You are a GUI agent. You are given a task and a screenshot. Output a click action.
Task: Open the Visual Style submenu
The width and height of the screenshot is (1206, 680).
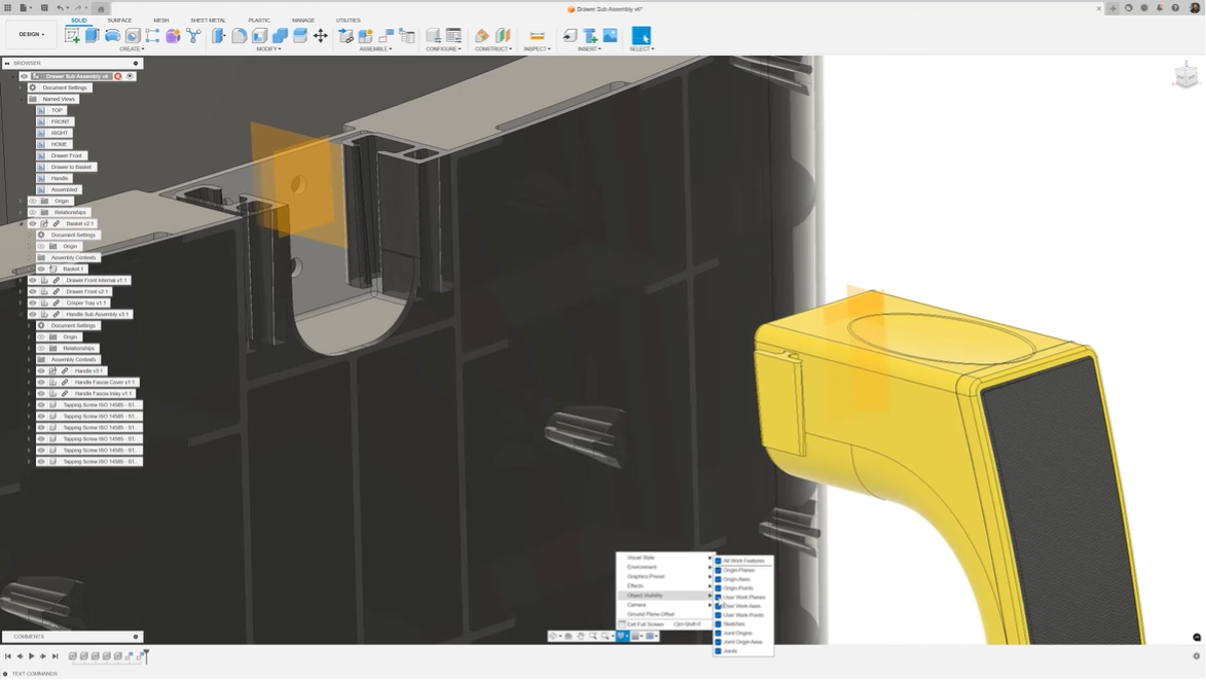point(665,558)
